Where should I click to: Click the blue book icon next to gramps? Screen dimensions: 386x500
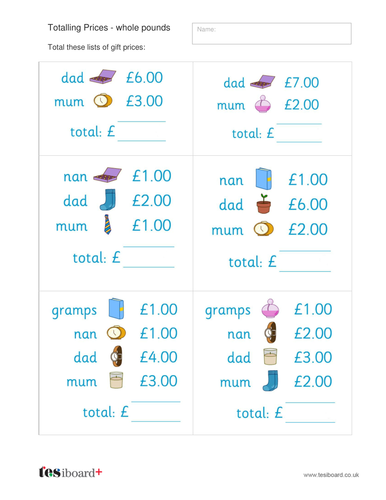coord(116,309)
